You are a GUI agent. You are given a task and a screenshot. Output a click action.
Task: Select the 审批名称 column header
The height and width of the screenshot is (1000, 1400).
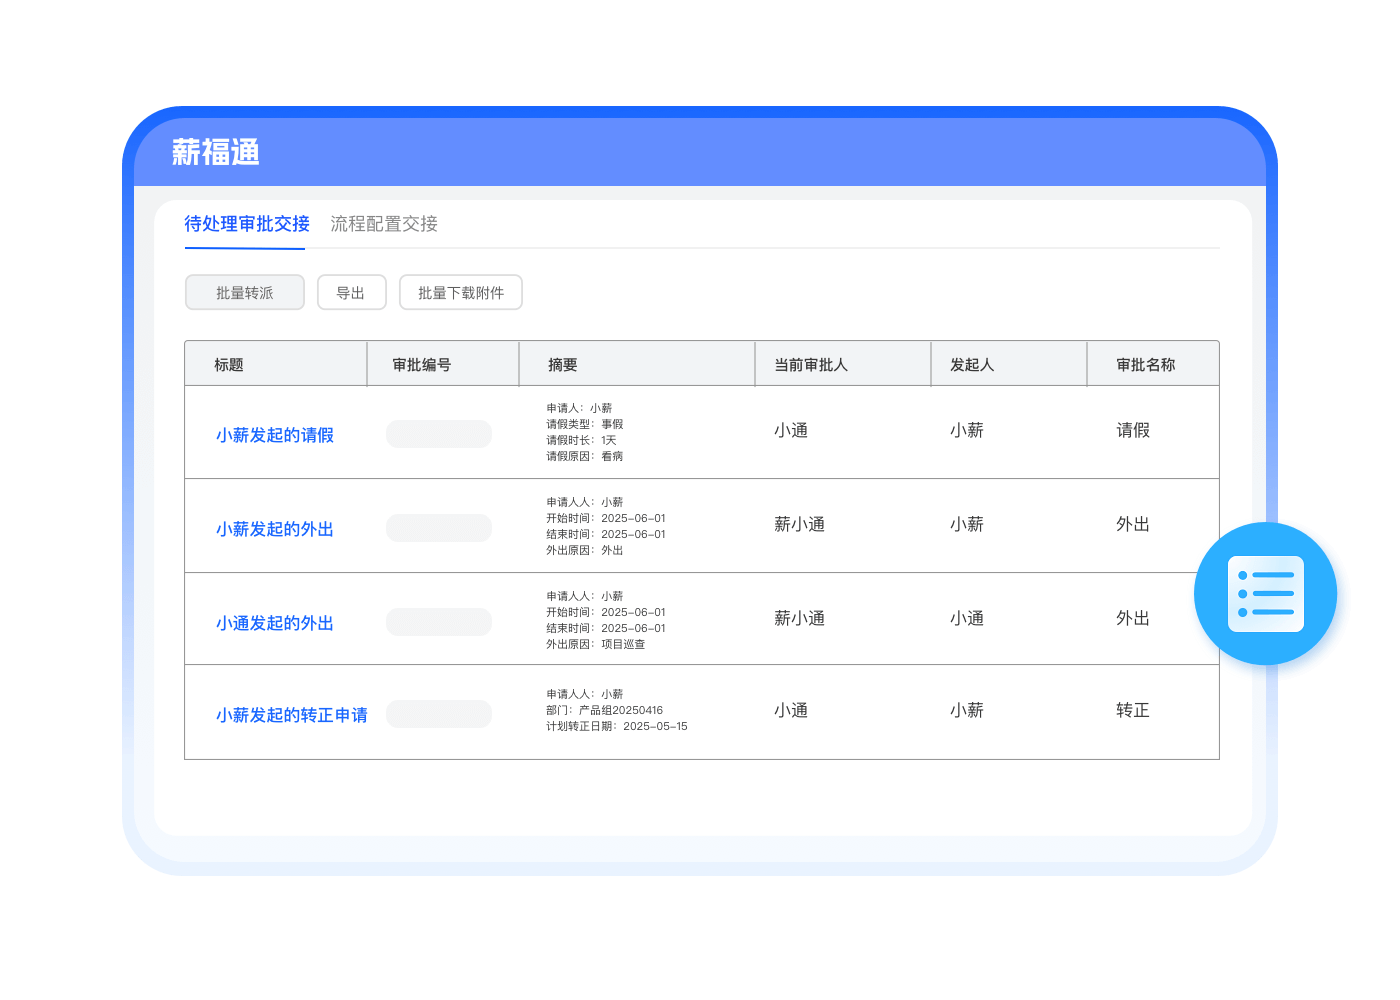(x=1146, y=365)
